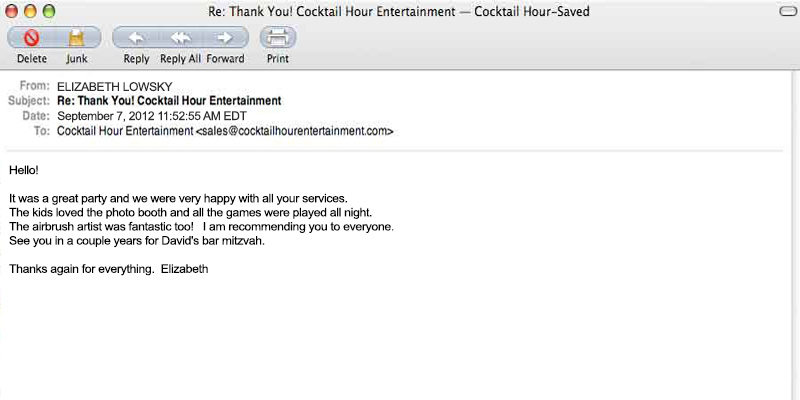
Task: Click the line about David's bar mitzvah
Action: (137, 241)
